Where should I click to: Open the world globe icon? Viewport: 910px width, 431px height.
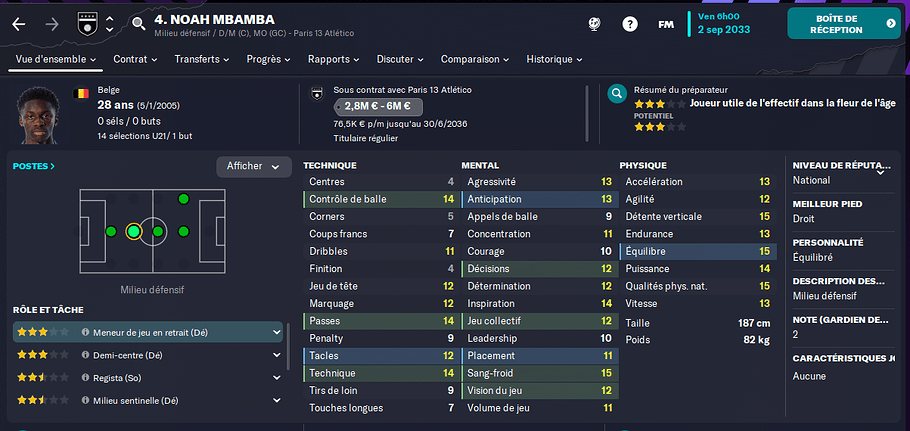[x=594, y=24]
